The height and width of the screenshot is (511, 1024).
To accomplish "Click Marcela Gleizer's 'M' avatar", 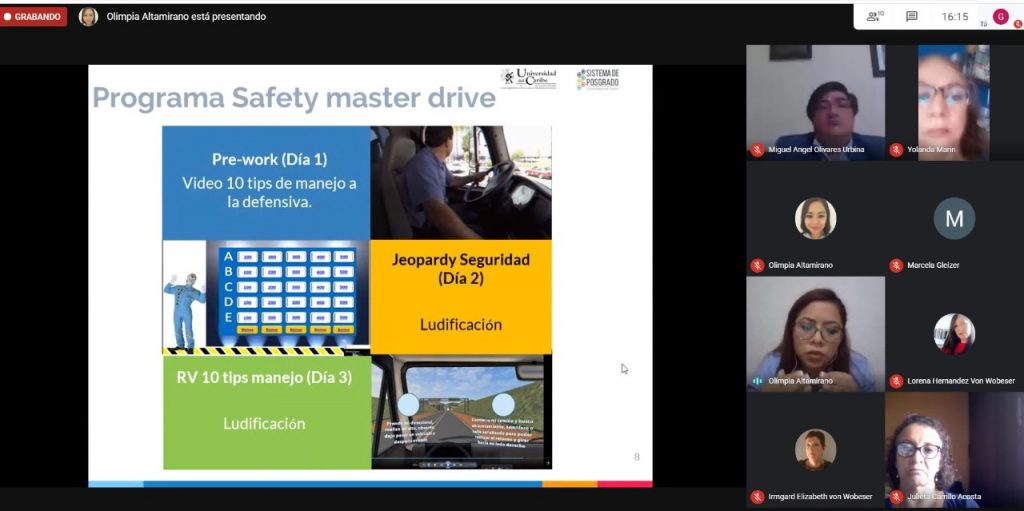I will click(x=954, y=218).
